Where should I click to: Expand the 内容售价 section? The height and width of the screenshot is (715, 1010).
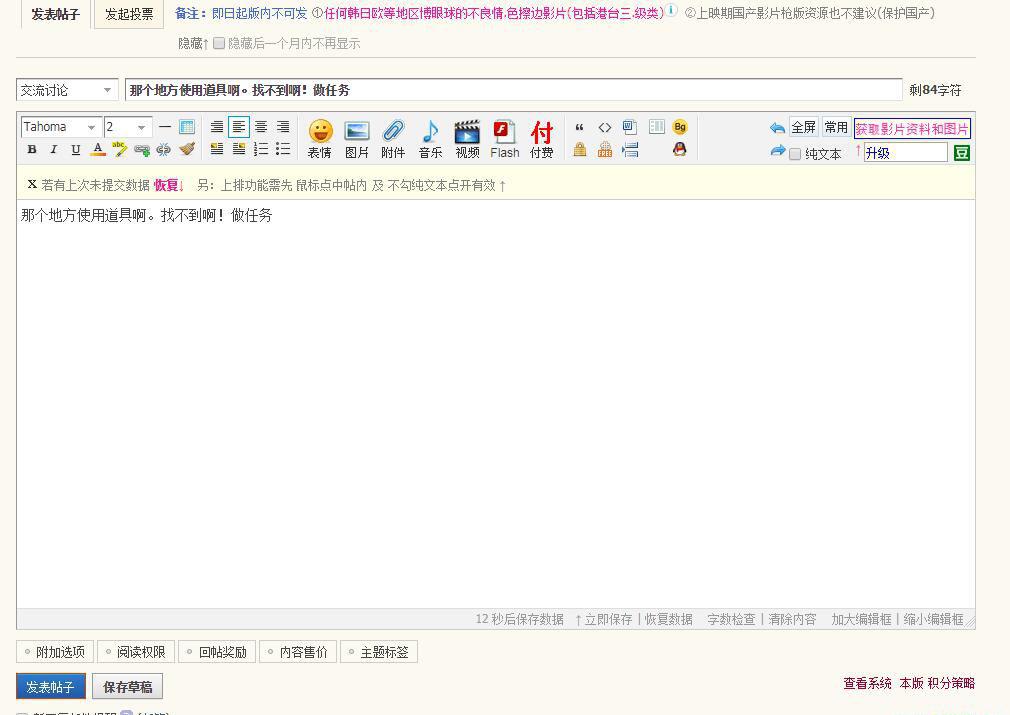(298, 652)
